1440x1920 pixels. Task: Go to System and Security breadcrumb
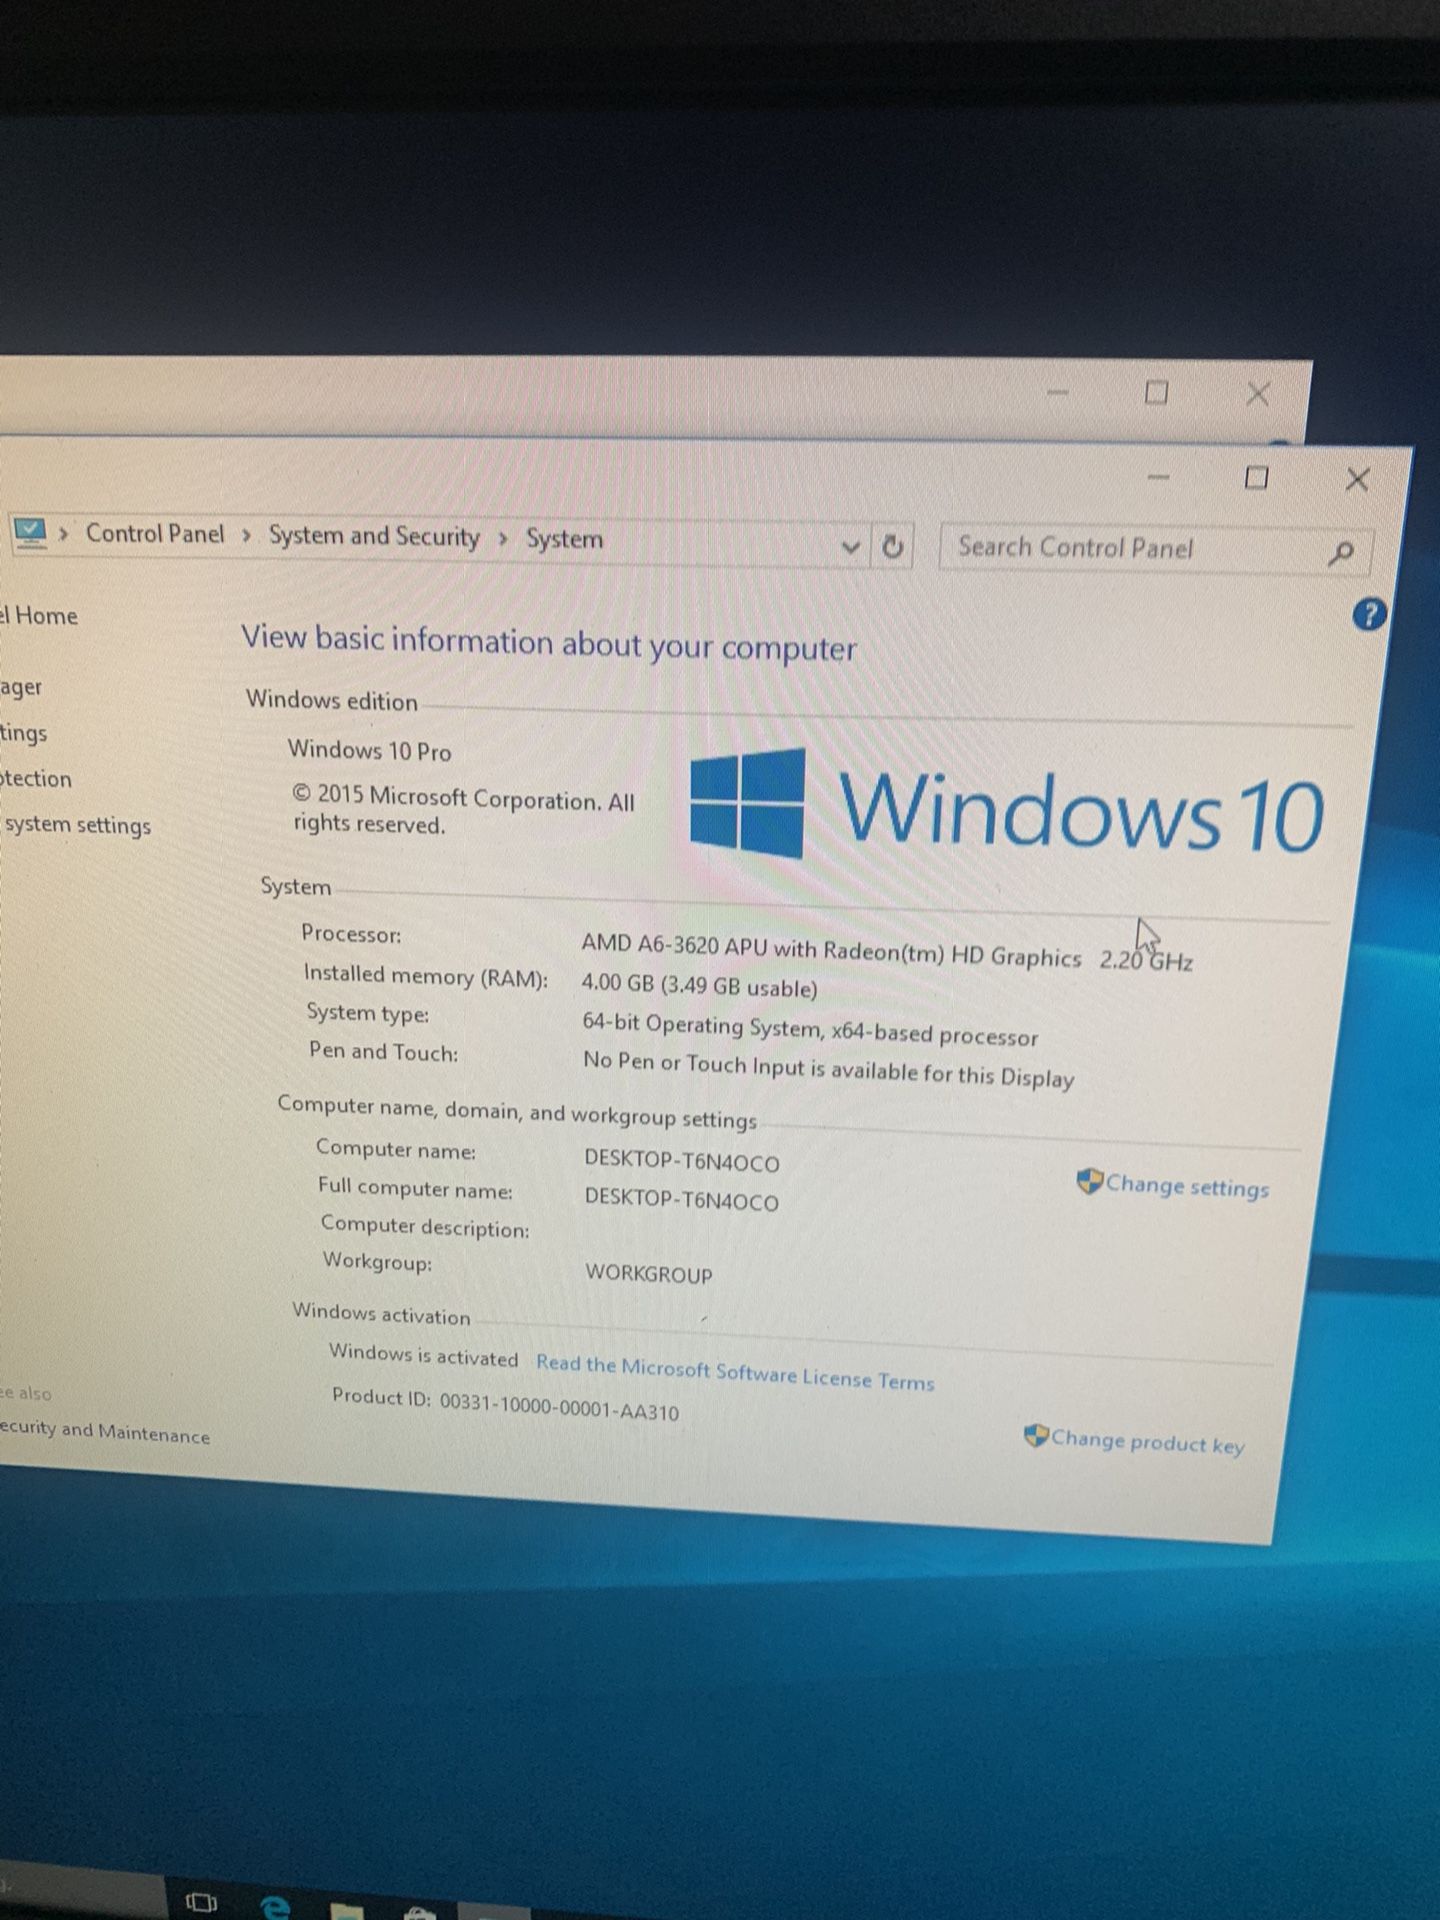[374, 537]
